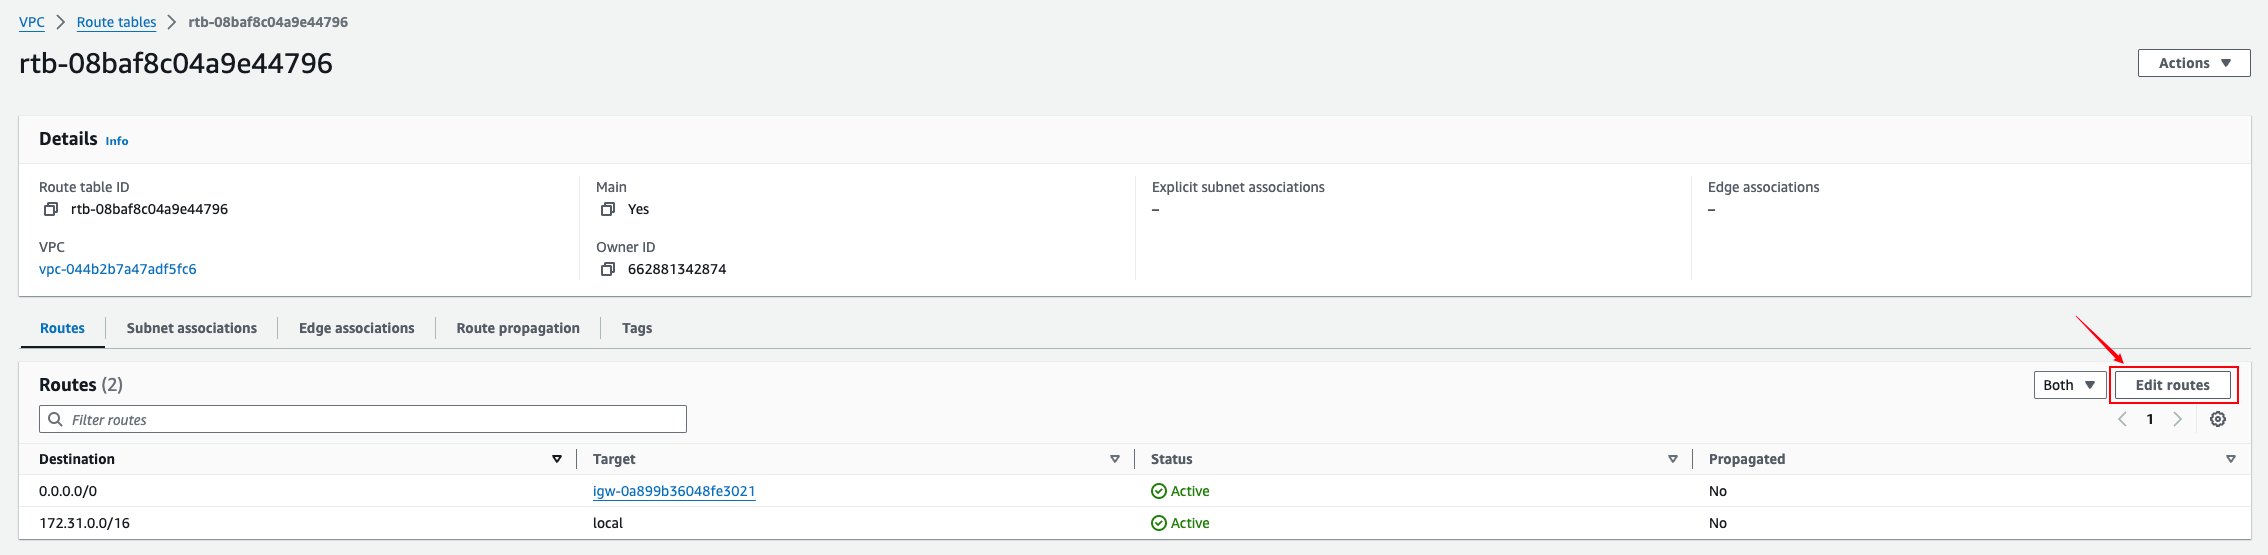
Task: Sort routes by Destination column arrow
Action: [x=557, y=459]
